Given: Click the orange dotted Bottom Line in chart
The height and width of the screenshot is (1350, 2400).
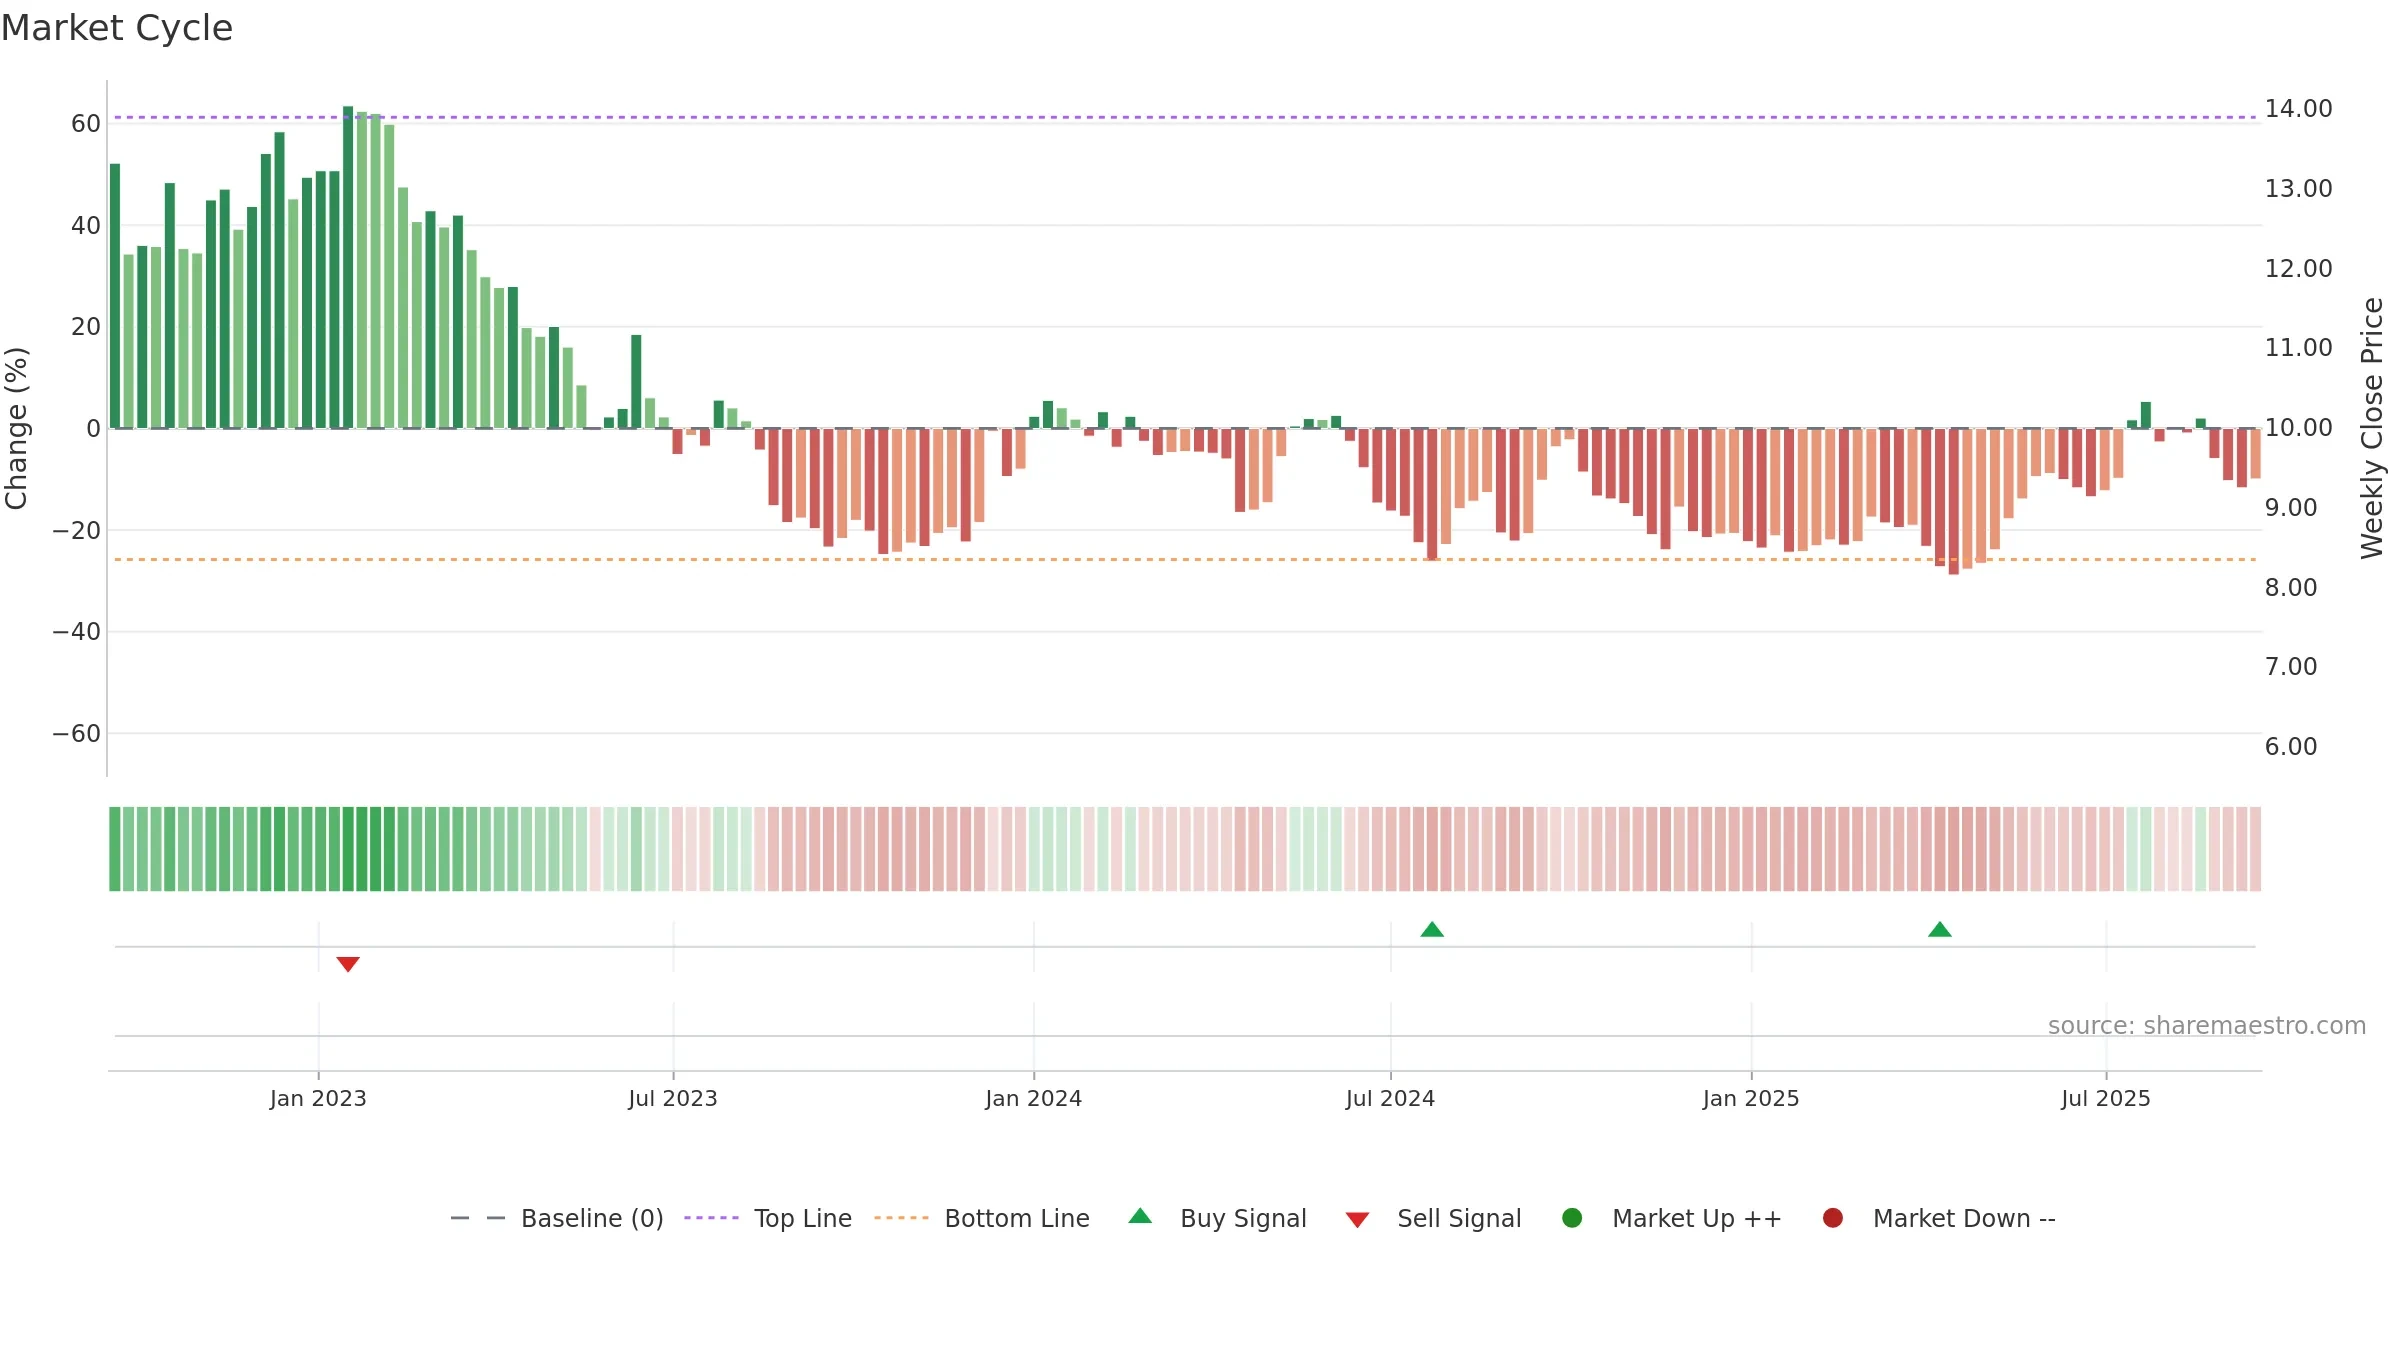Looking at the screenshot, I should pyautogui.click(x=1185, y=559).
